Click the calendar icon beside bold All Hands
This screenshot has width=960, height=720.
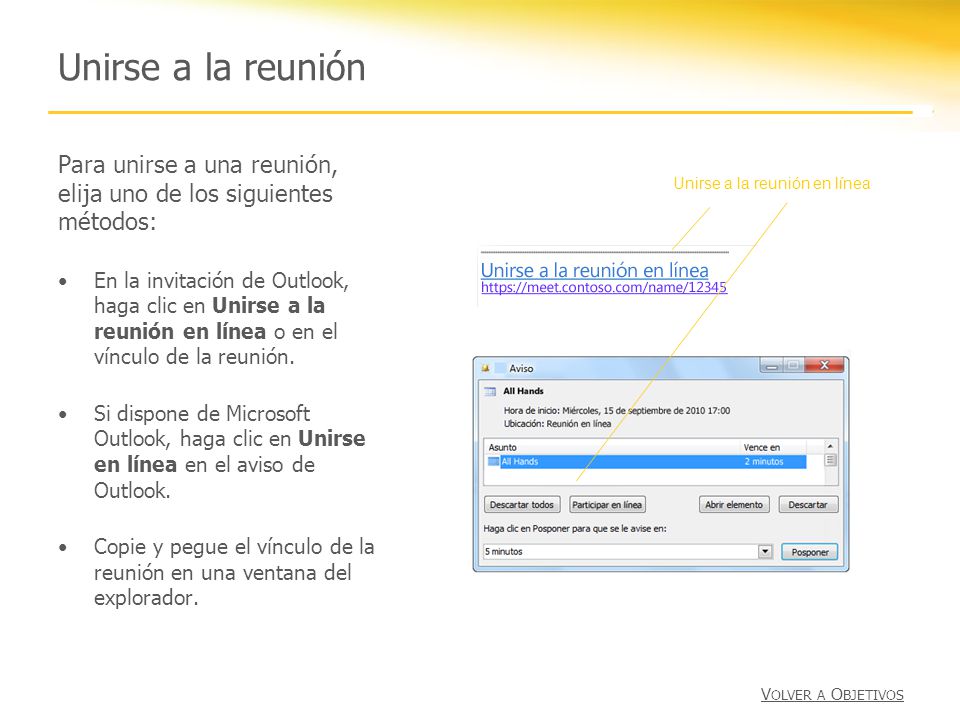(x=490, y=391)
